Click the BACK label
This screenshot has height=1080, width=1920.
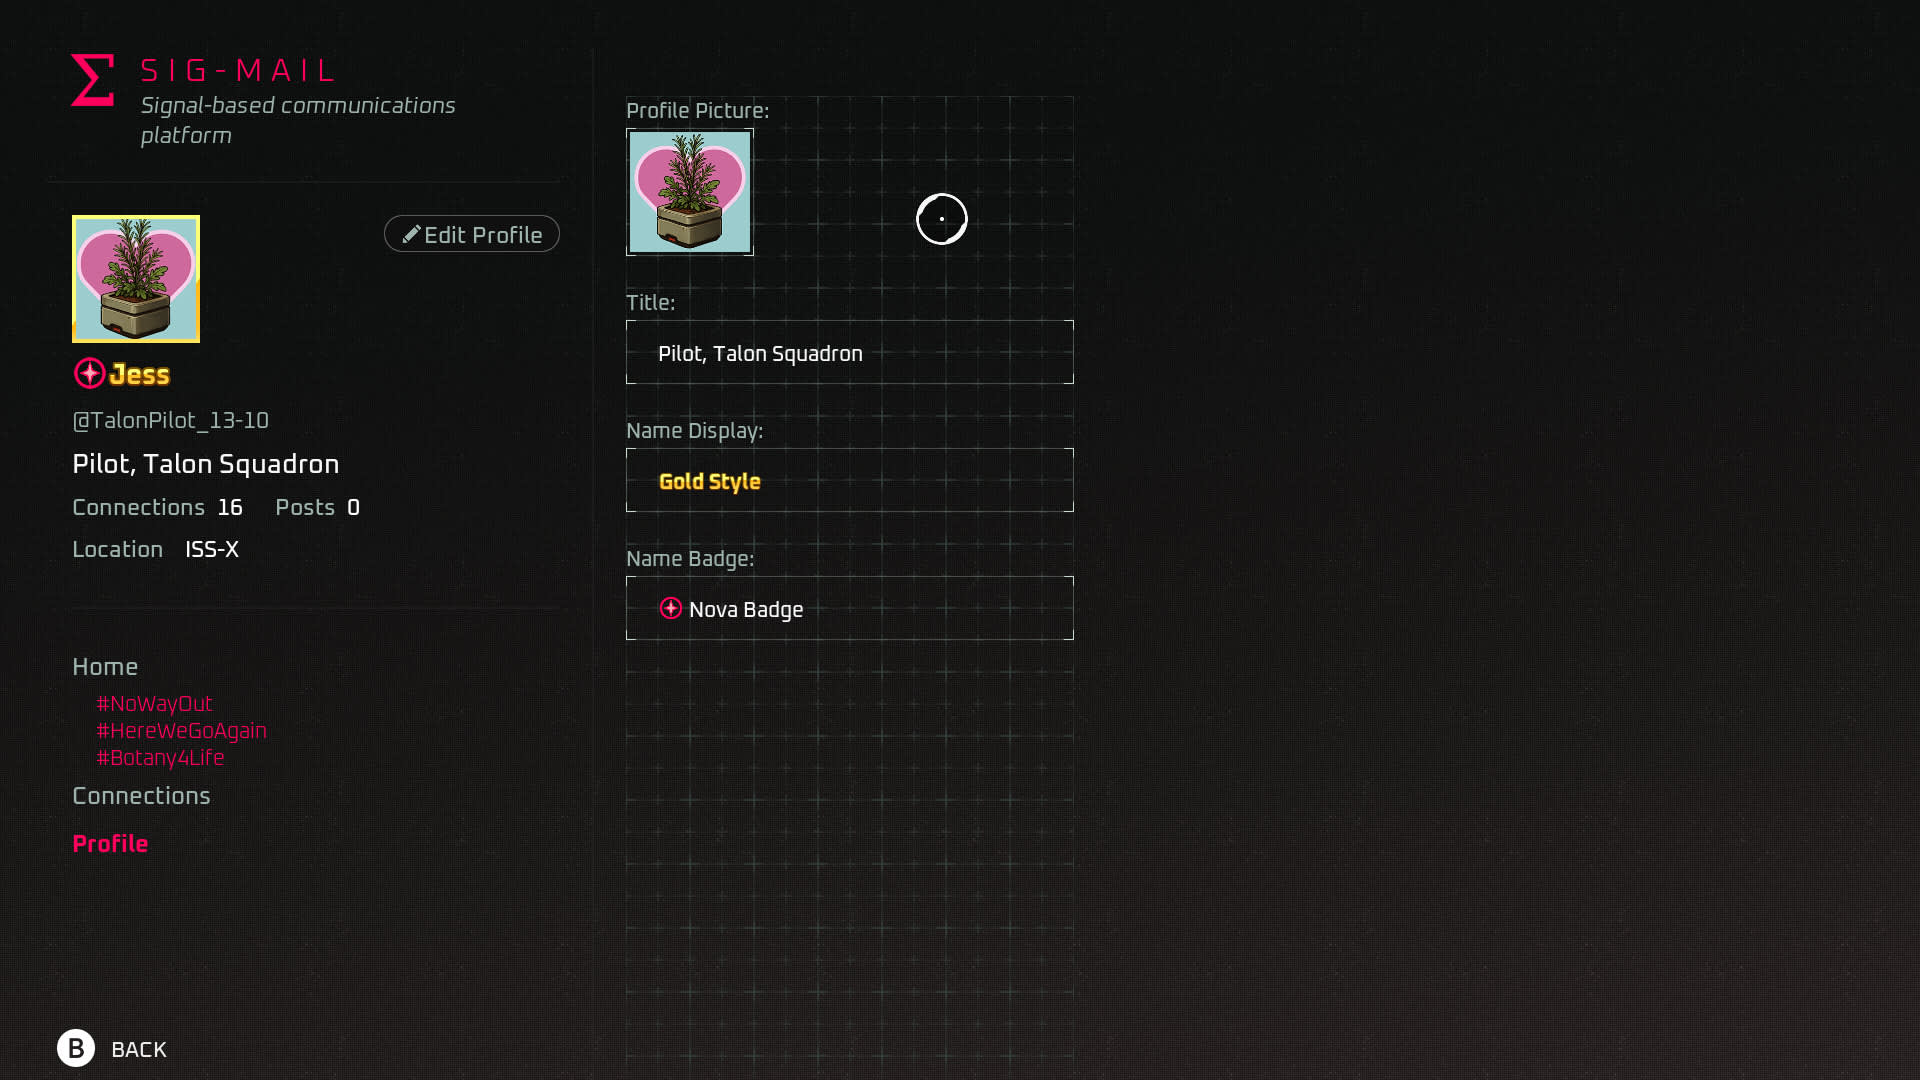point(139,1050)
